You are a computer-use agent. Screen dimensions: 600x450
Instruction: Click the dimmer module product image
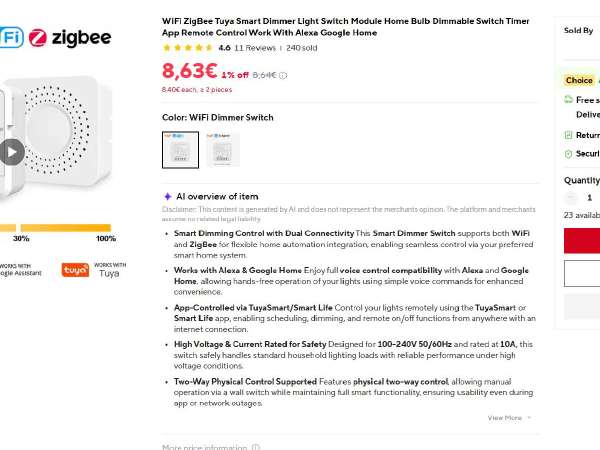(57, 130)
